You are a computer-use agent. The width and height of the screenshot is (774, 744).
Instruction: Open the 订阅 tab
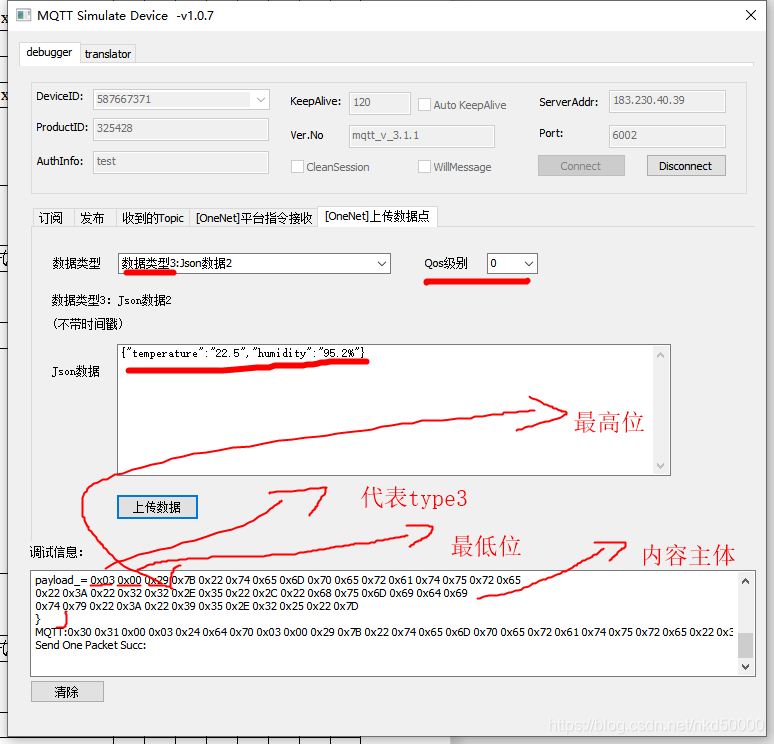tap(51, 218)
